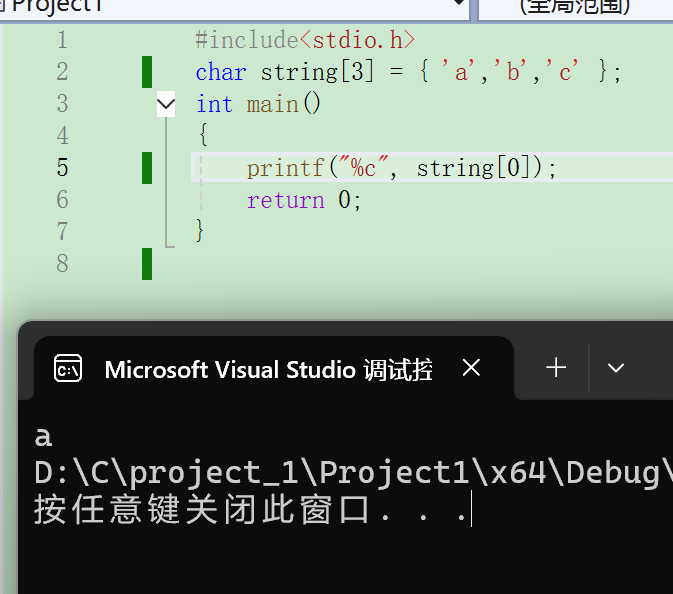The height and width of the screenshot is (594, 673).
Task: Click the green change marker beside line 5
Action: point(147,168)
